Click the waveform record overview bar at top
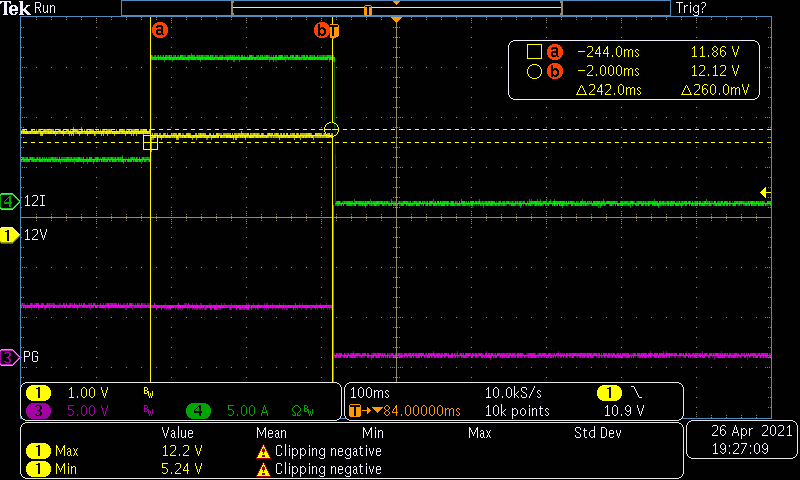Screen dimensions: 800x480 (x=395, y=8)
